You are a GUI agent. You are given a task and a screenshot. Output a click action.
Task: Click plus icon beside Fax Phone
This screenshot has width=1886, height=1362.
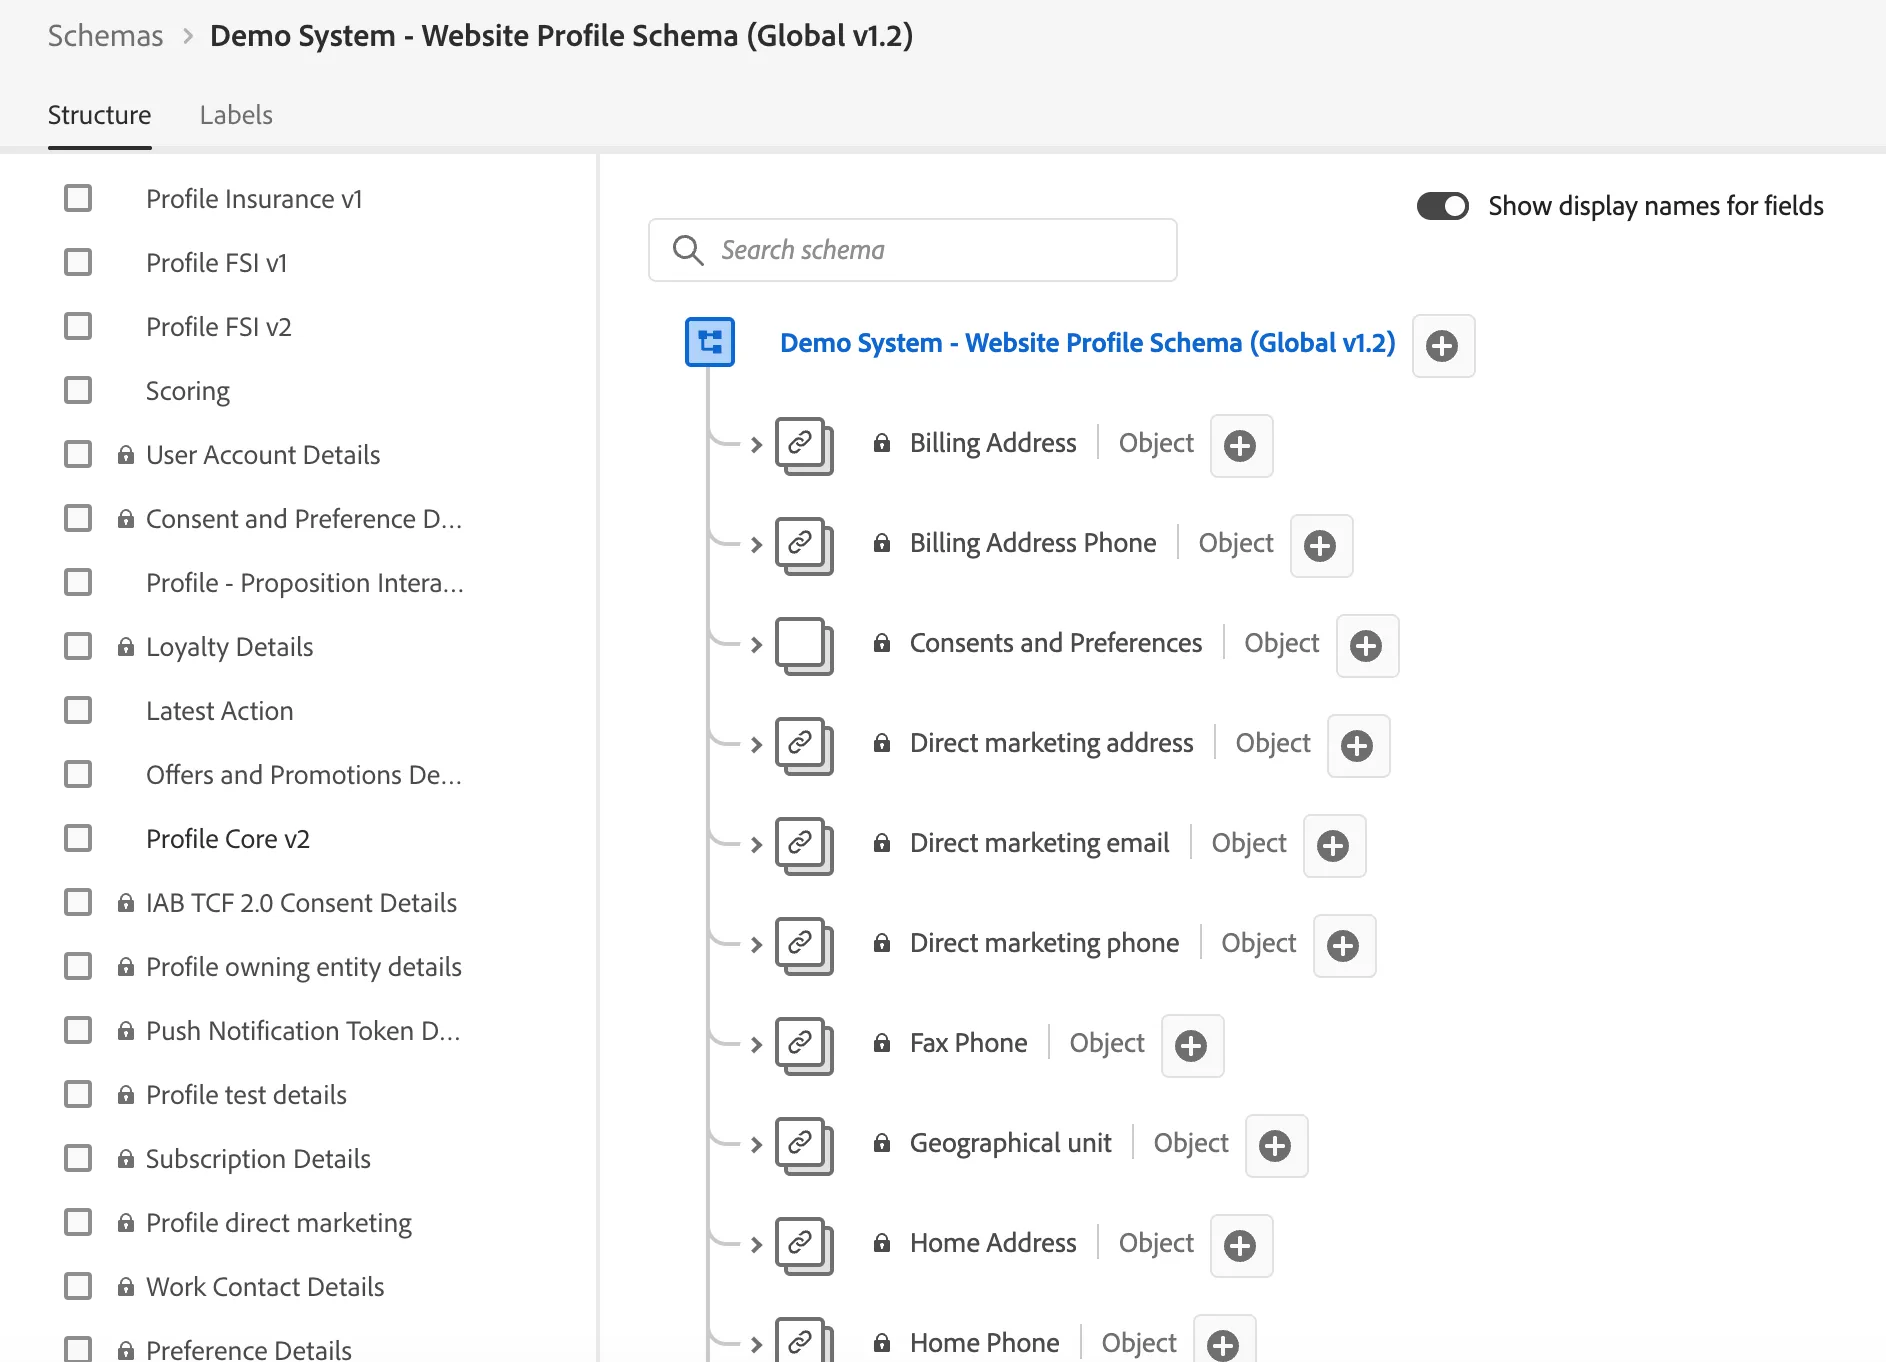click(1191, 1046)
